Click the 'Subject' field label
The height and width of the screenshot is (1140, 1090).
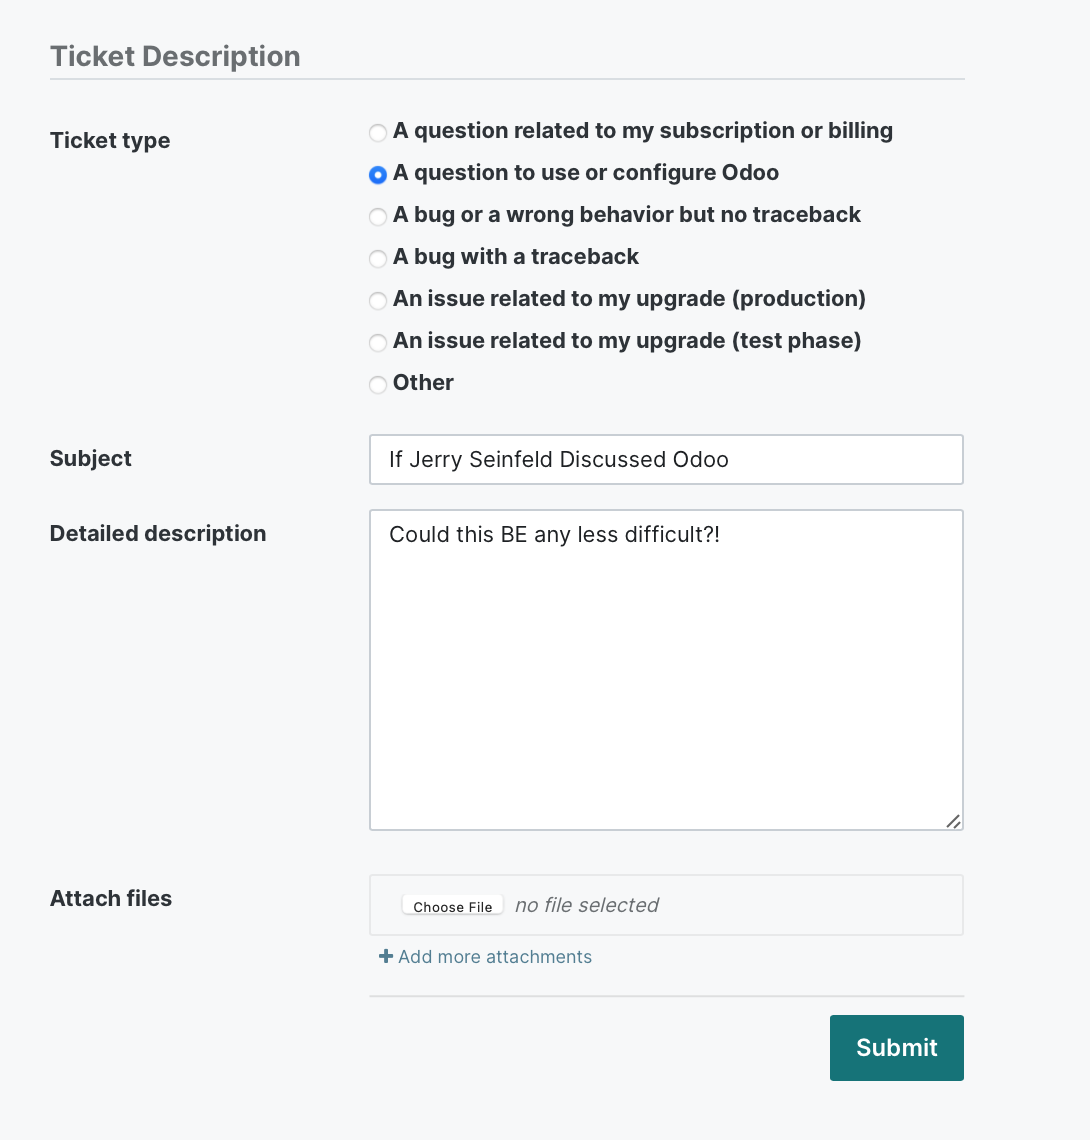coord(91,459)
